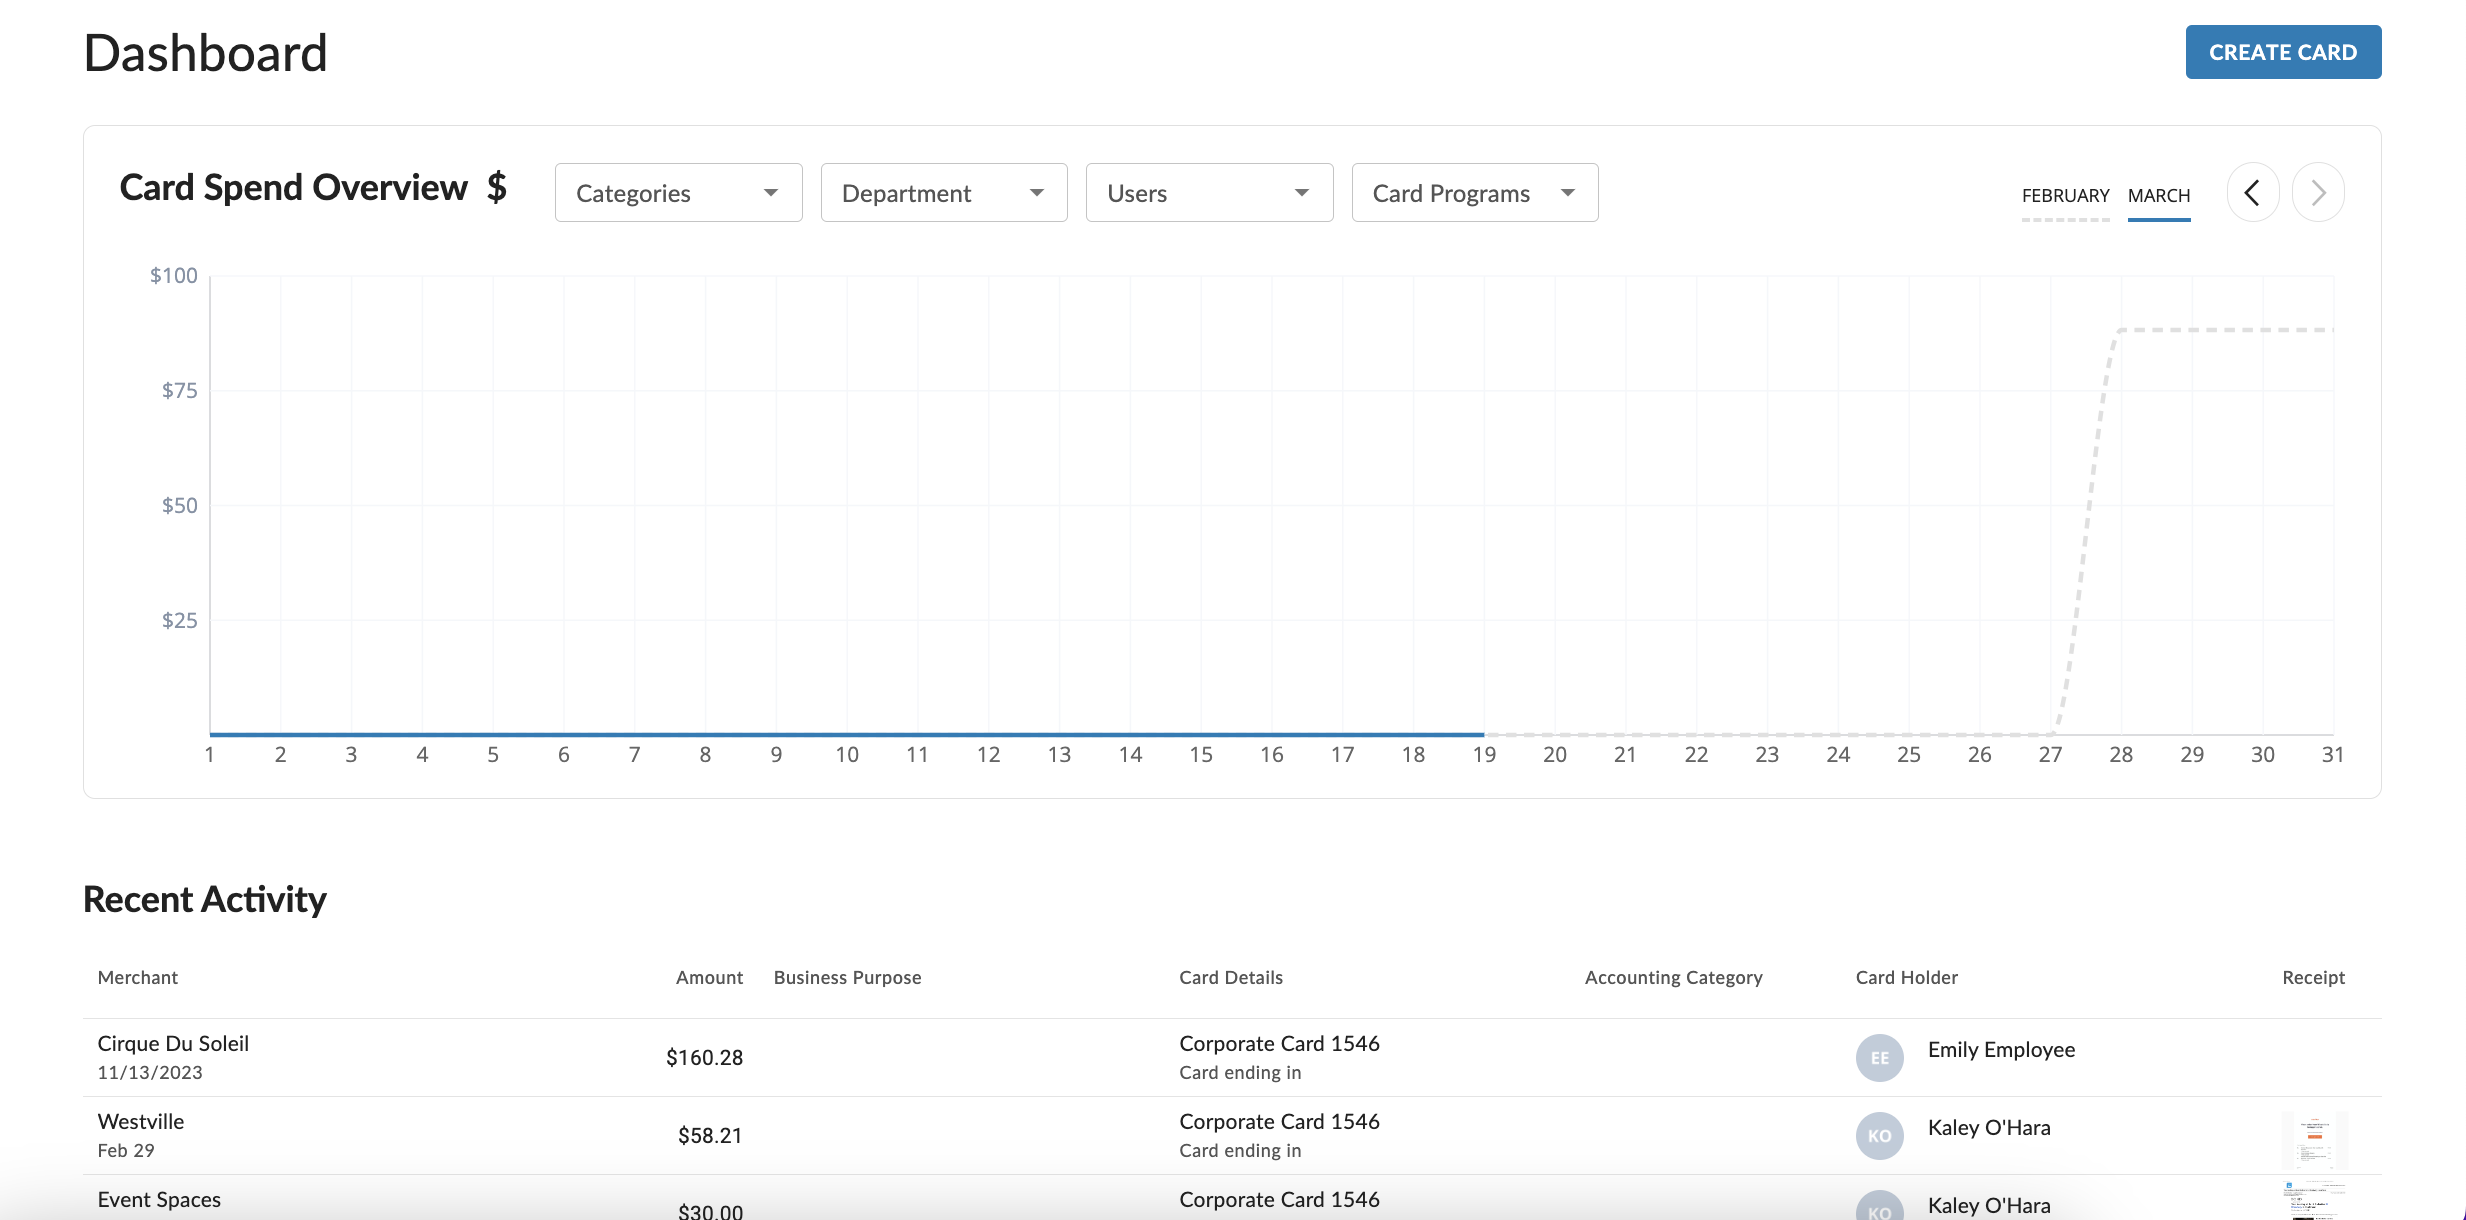
Task: Click Emily Employee's EE avatar
Action: coord(1879,1058)
